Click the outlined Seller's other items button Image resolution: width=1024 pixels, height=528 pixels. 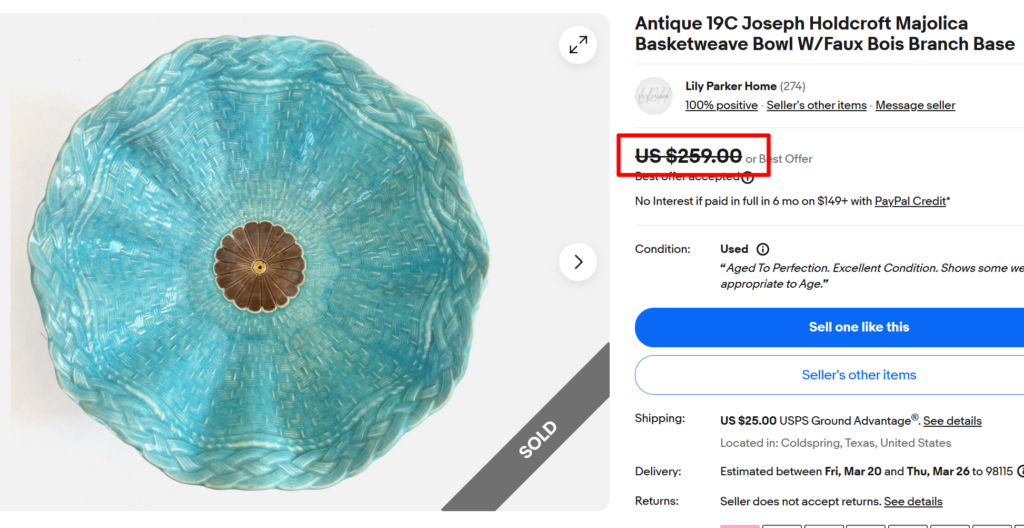(858, 375)
